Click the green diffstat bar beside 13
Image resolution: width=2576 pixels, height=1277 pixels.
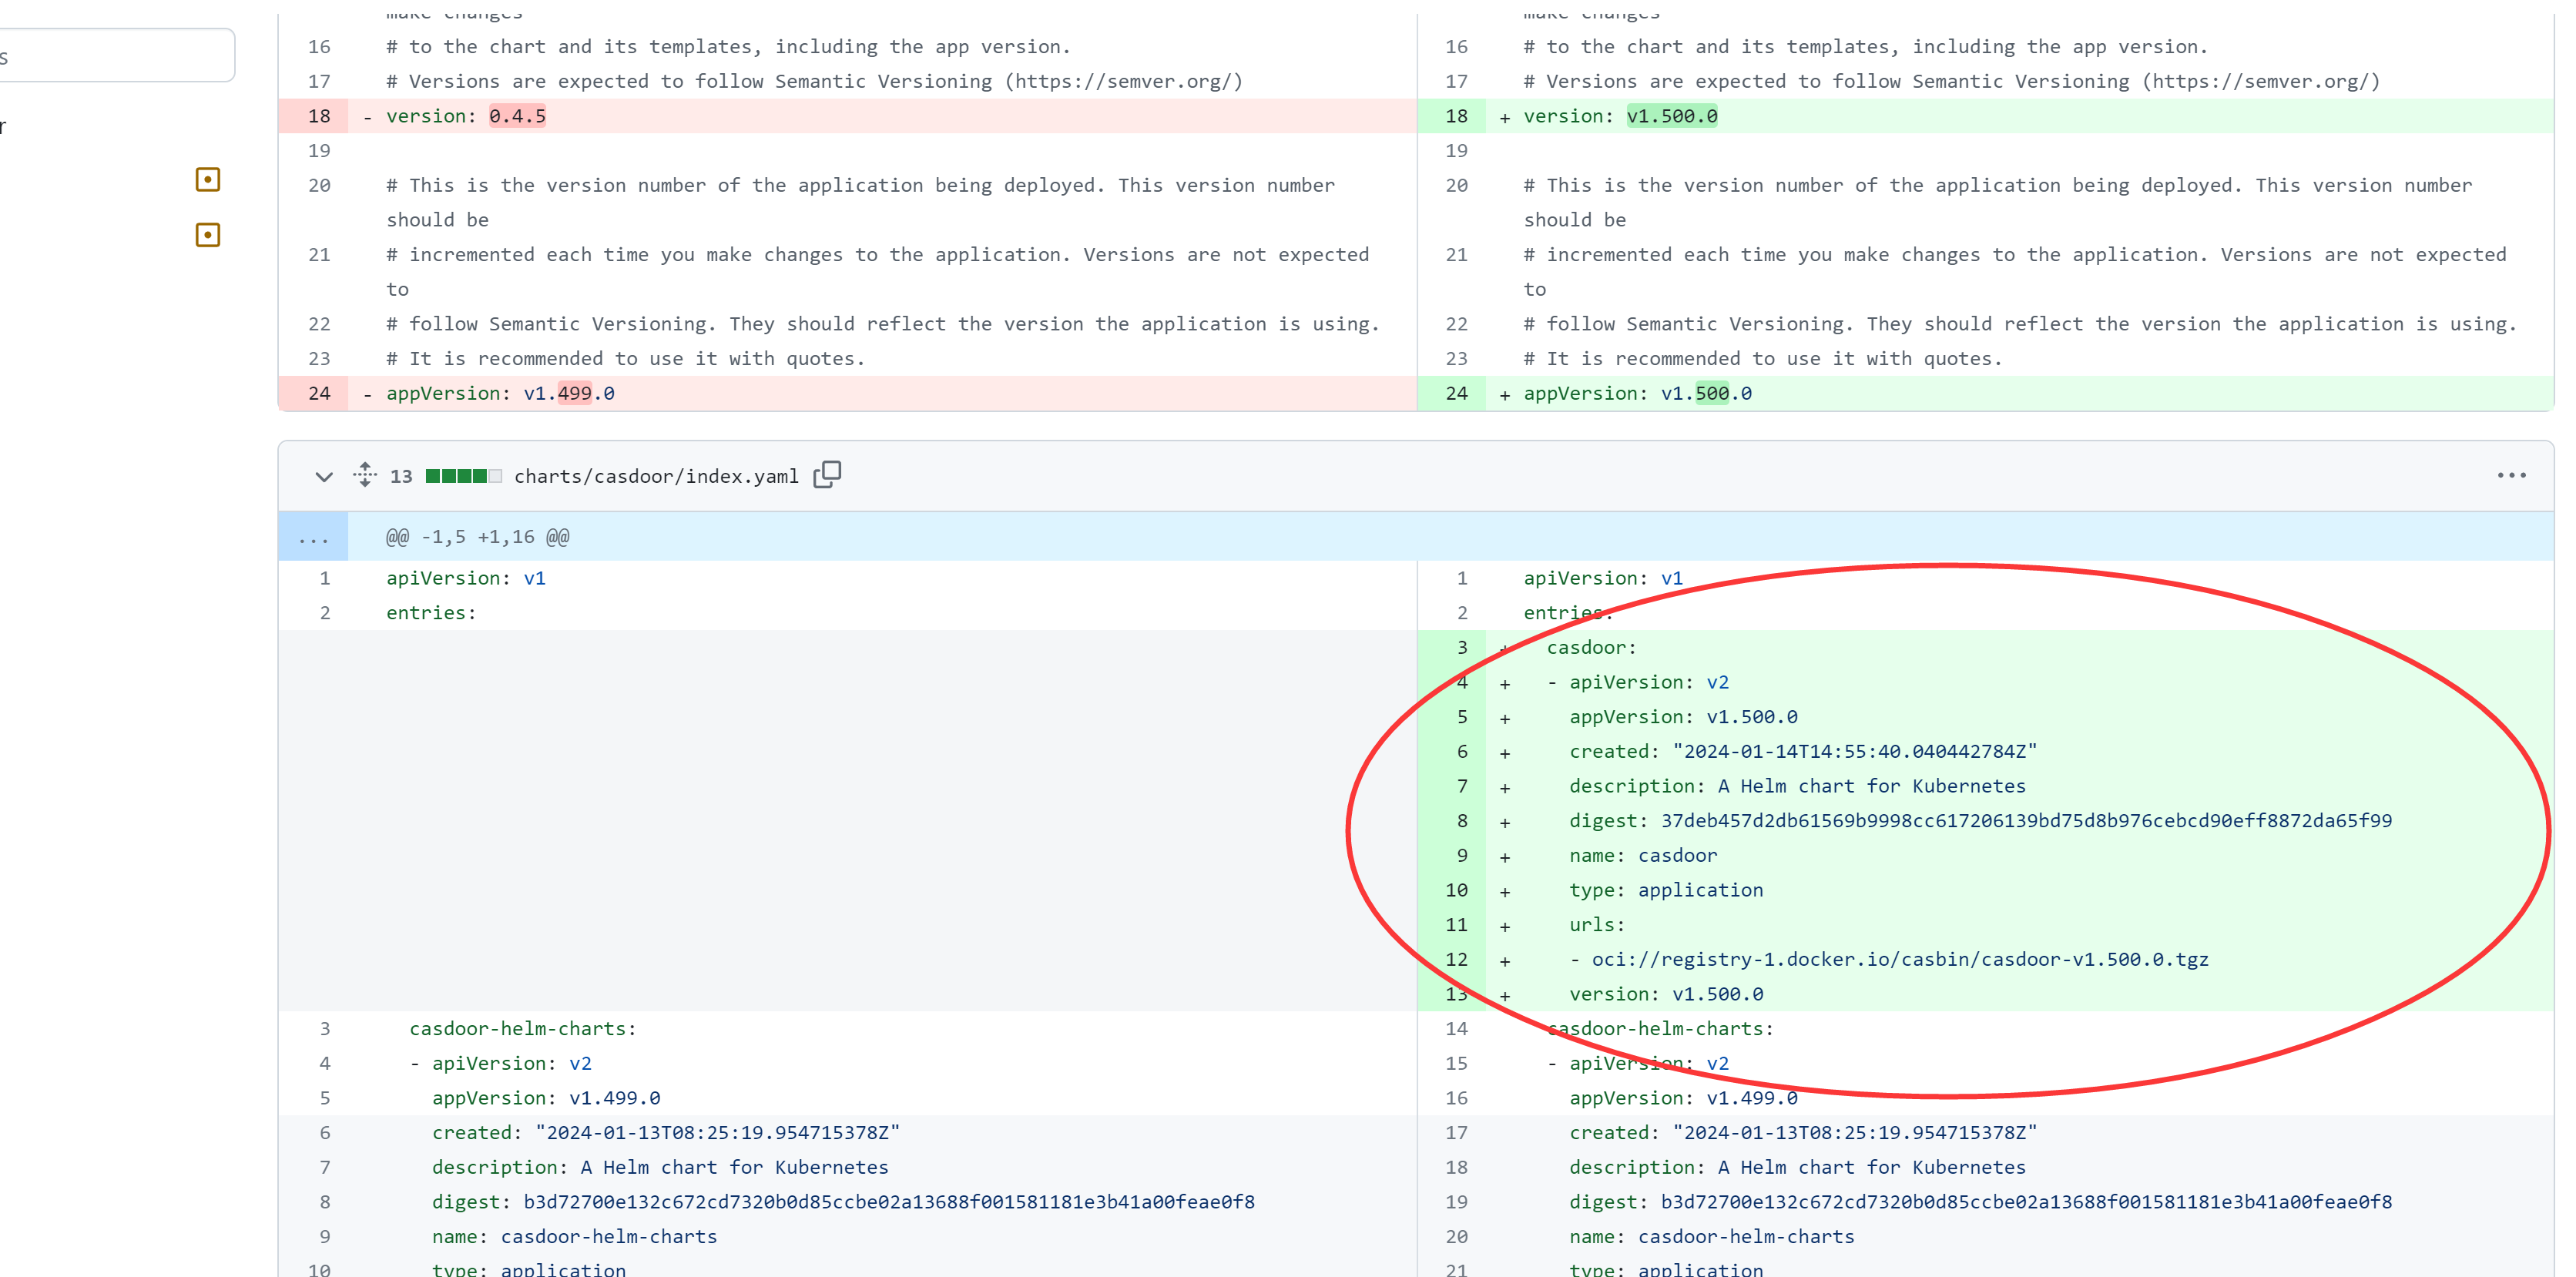[x=463, y=476]
